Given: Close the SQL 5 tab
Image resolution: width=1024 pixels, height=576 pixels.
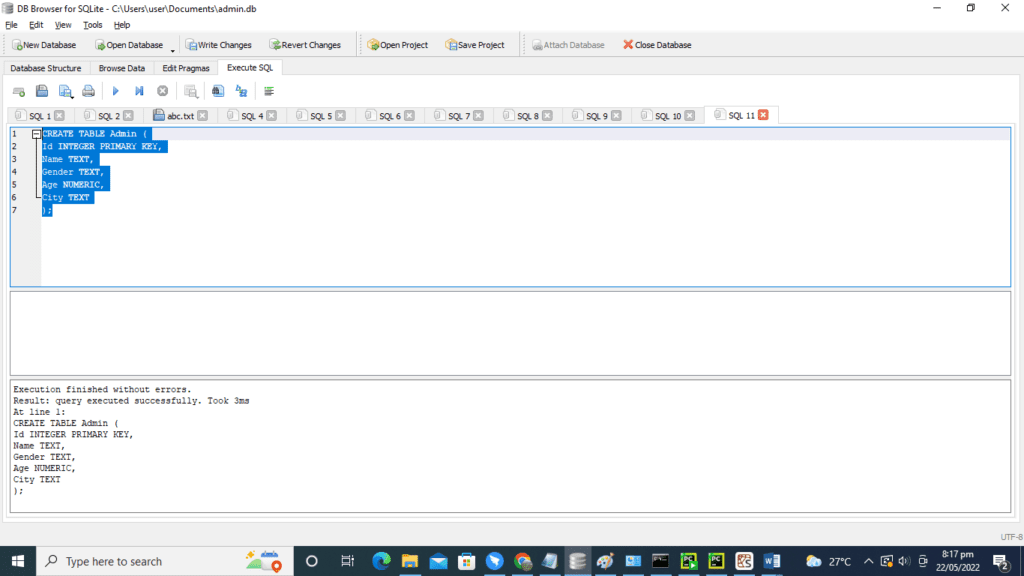Looking at the screenshot, I should point(339,115).
